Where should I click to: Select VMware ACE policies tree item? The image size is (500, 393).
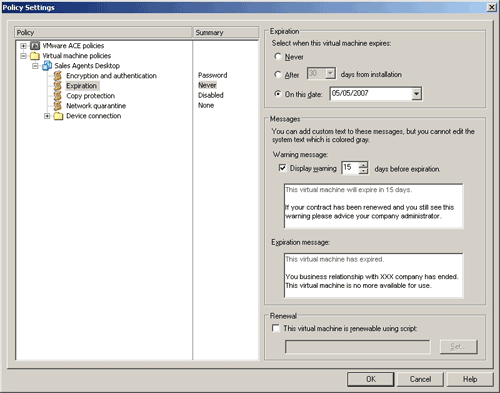click(73, 46)
